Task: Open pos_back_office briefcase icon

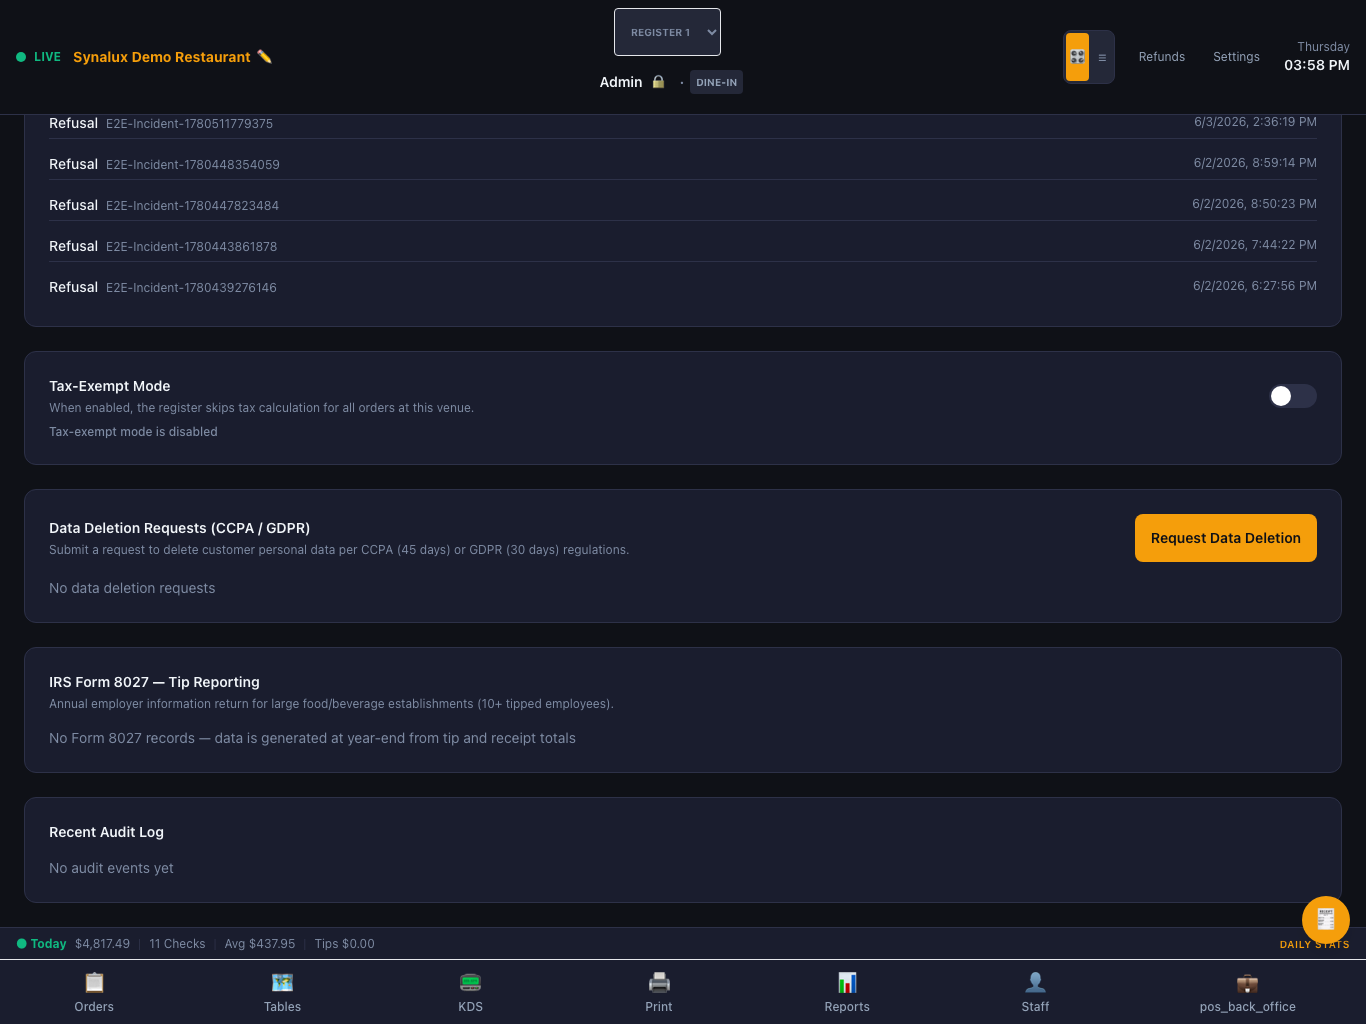Action: [x=1247, y=982]
